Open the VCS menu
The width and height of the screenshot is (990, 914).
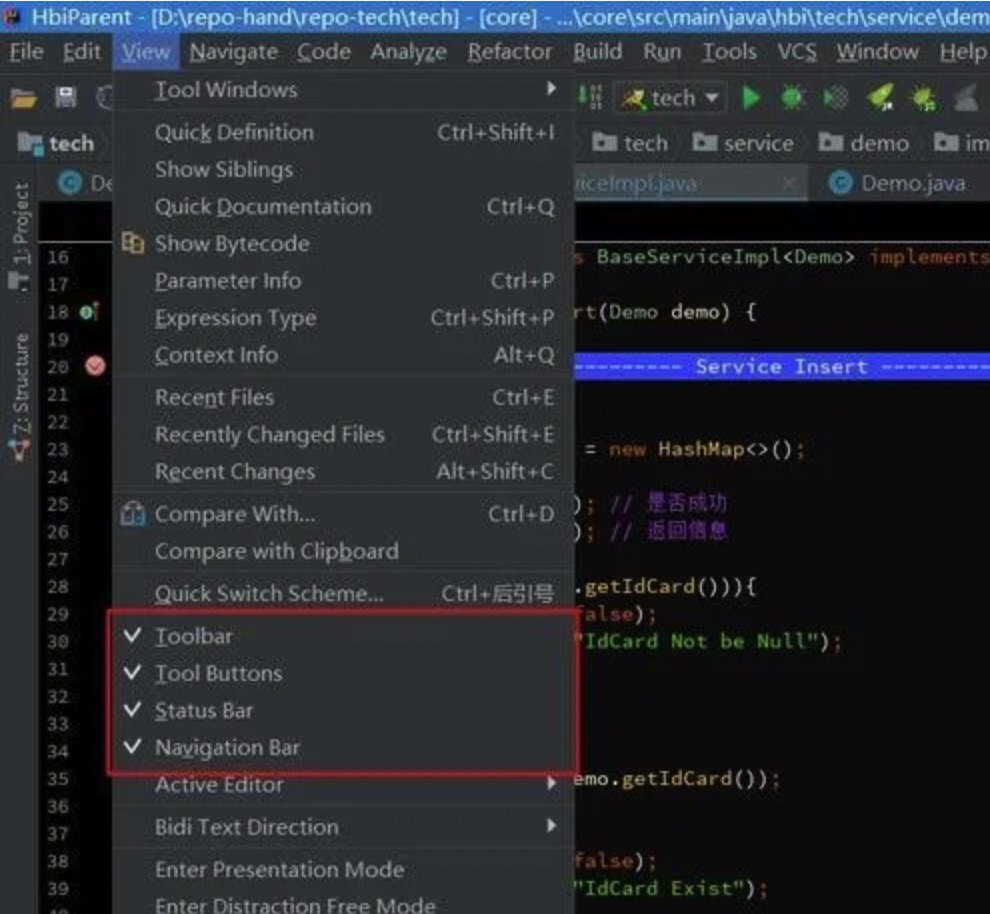point(797,52)
